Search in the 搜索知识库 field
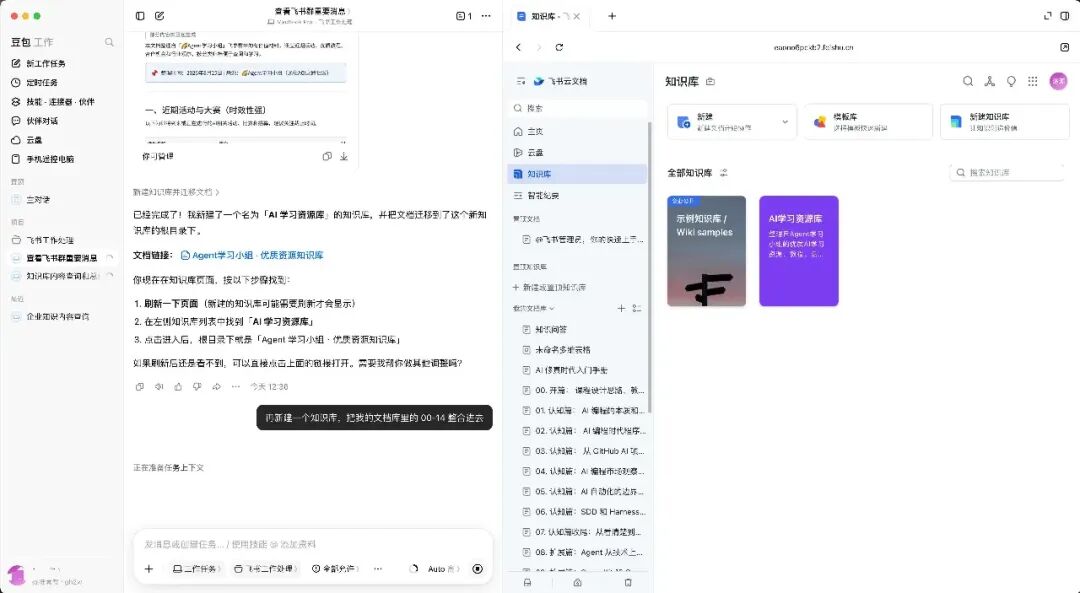Screen dimensions: 1080x593 tap(1006, 173)
